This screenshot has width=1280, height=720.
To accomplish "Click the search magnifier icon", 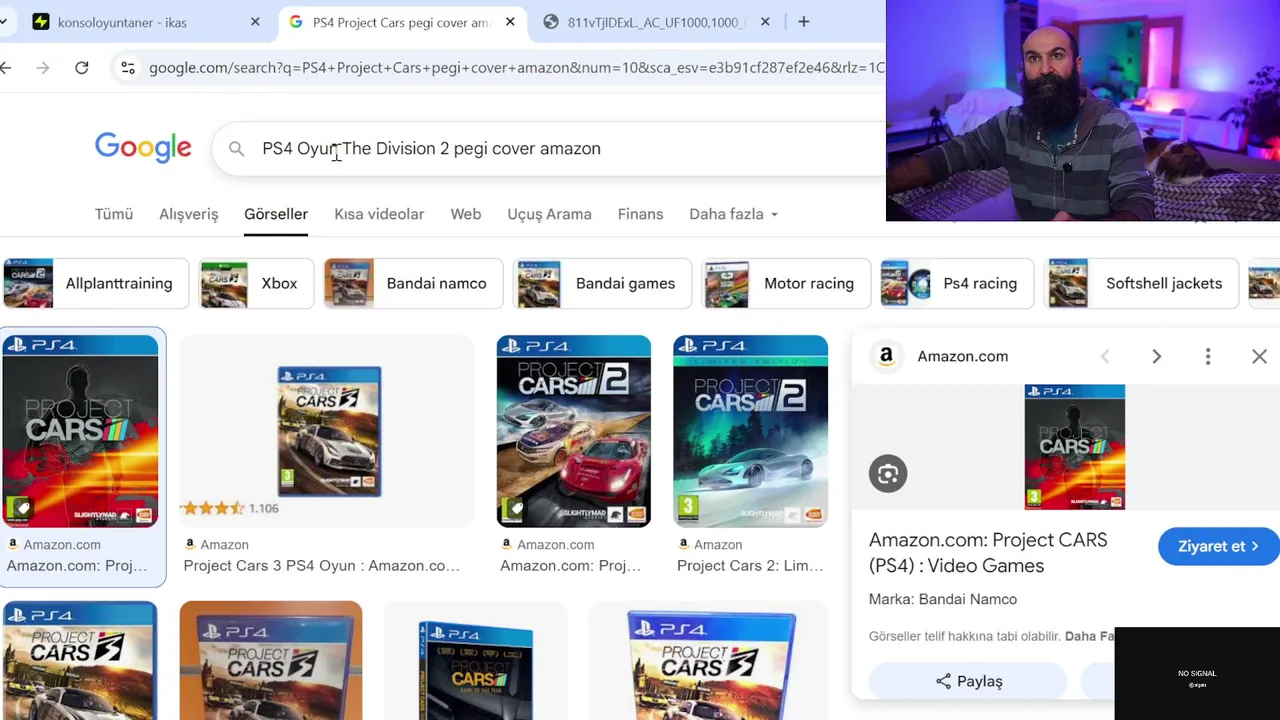I will pyautogui.click(x=236, y=148).
